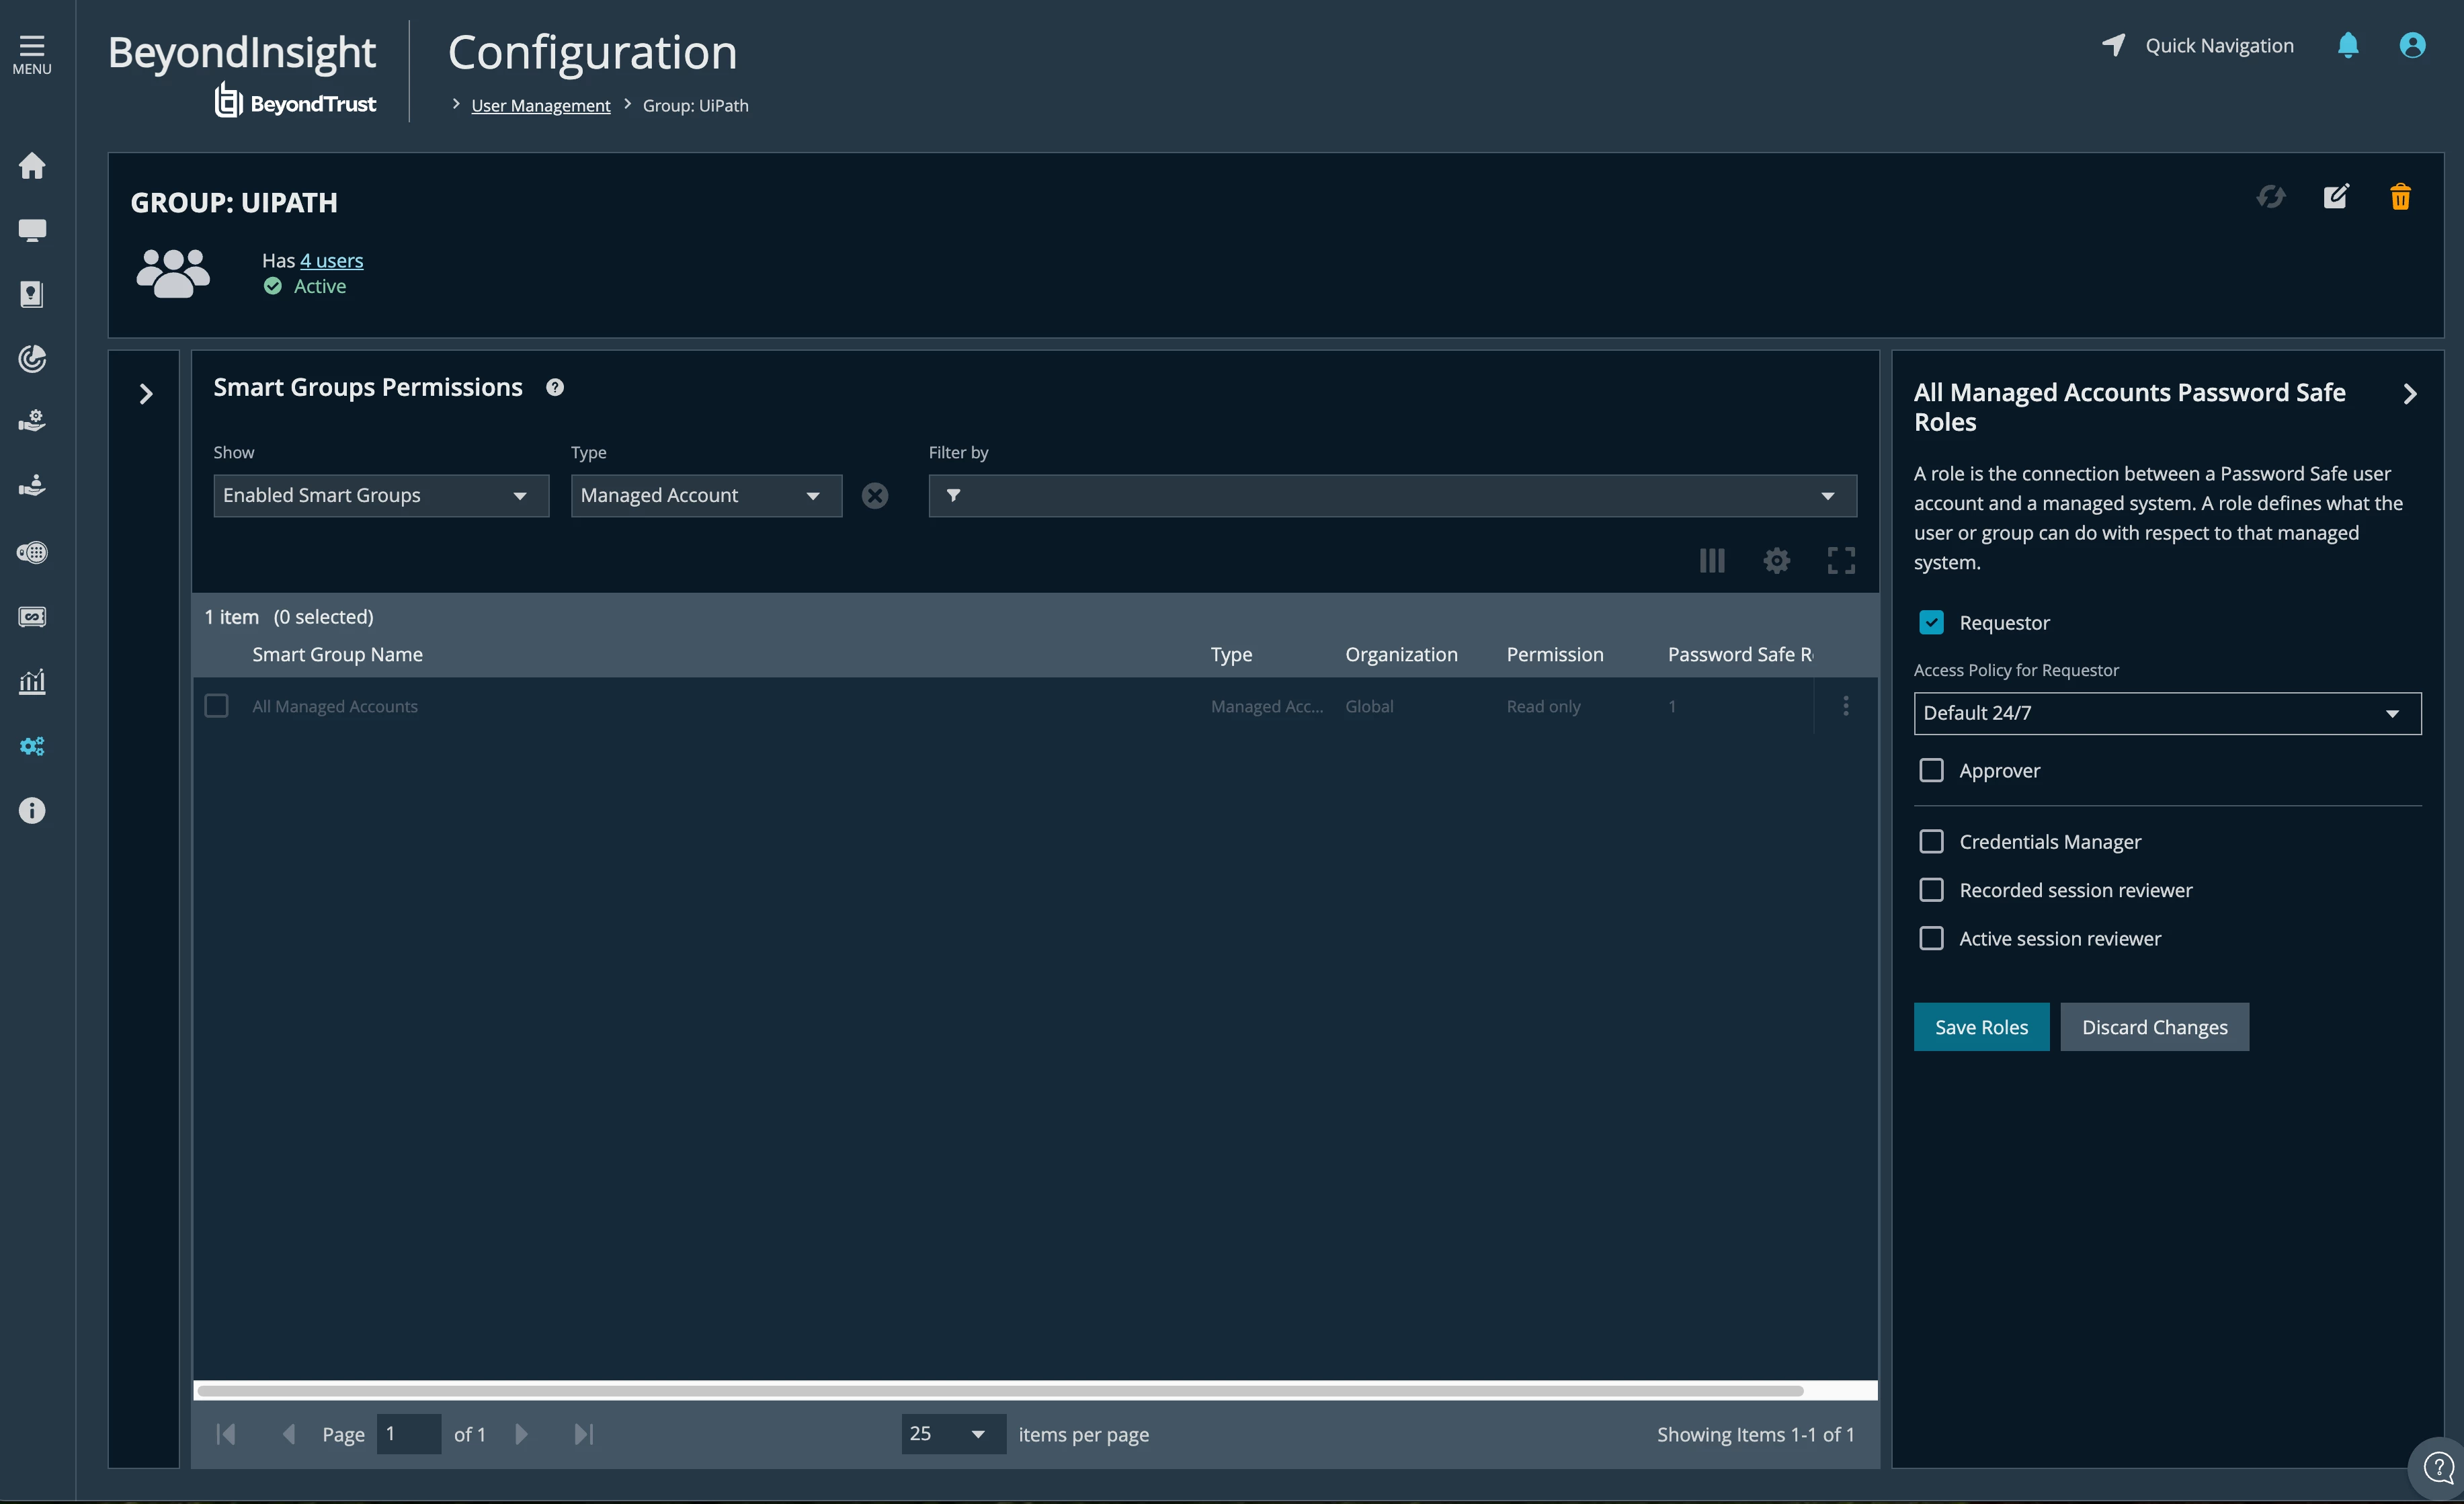Screen dimensions: 2464x1504
Task: Change the 25 items per page dropdown
Action: [953, 1434]
